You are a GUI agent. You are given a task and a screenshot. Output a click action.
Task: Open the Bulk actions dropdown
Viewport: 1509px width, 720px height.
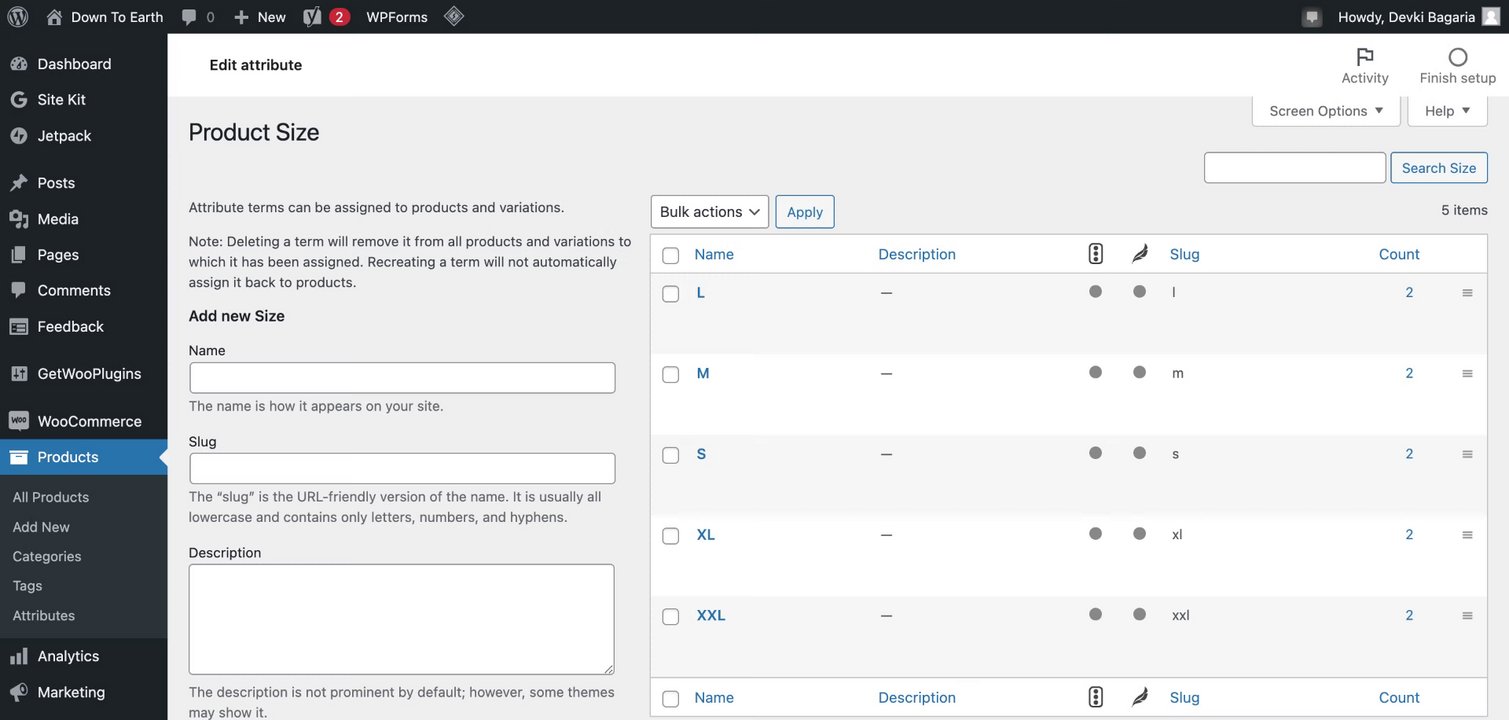point(709,211)
